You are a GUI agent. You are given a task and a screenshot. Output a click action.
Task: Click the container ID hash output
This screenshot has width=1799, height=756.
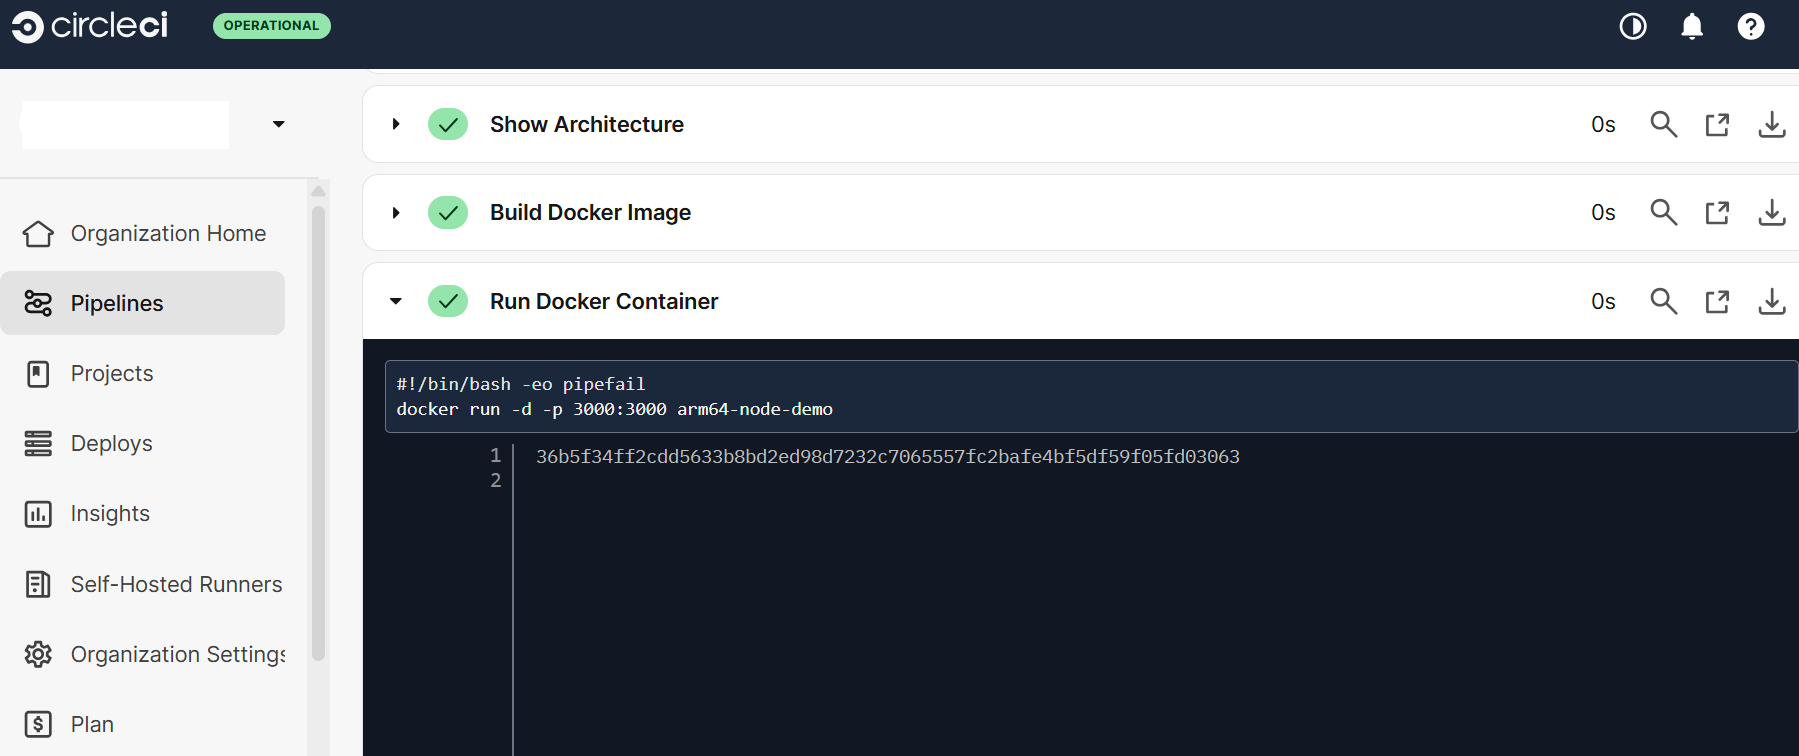click(888, 457)
